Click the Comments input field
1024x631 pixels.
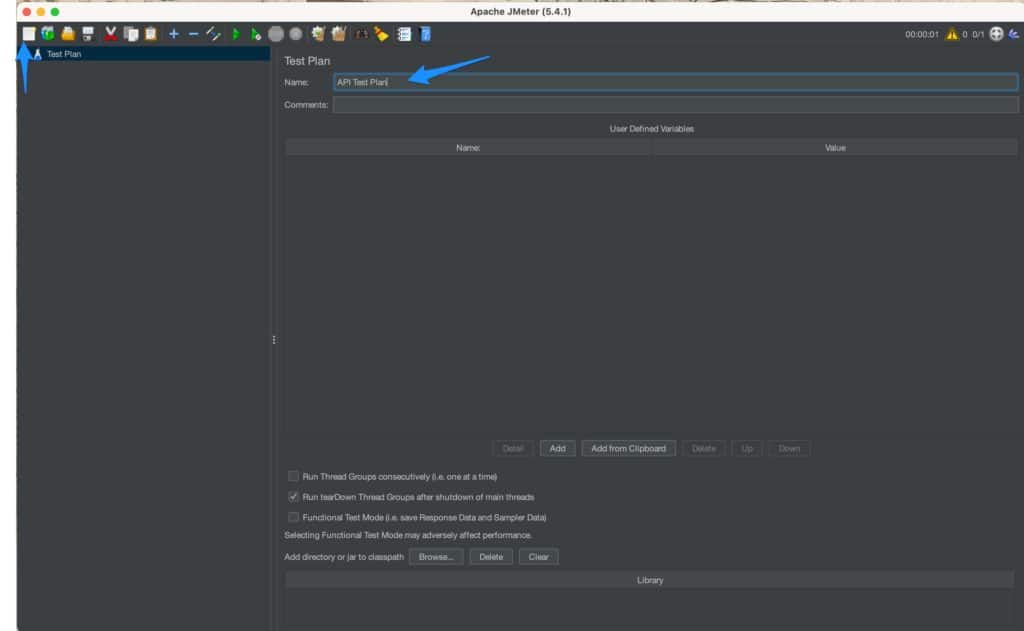[x=675, y=105]
